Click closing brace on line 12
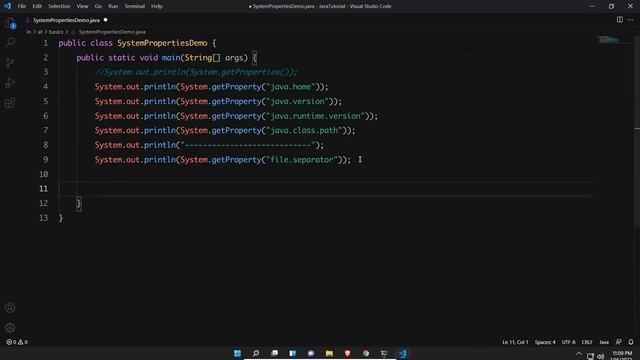Viewport: 640px width, 360px height. [x=79, y=203]
